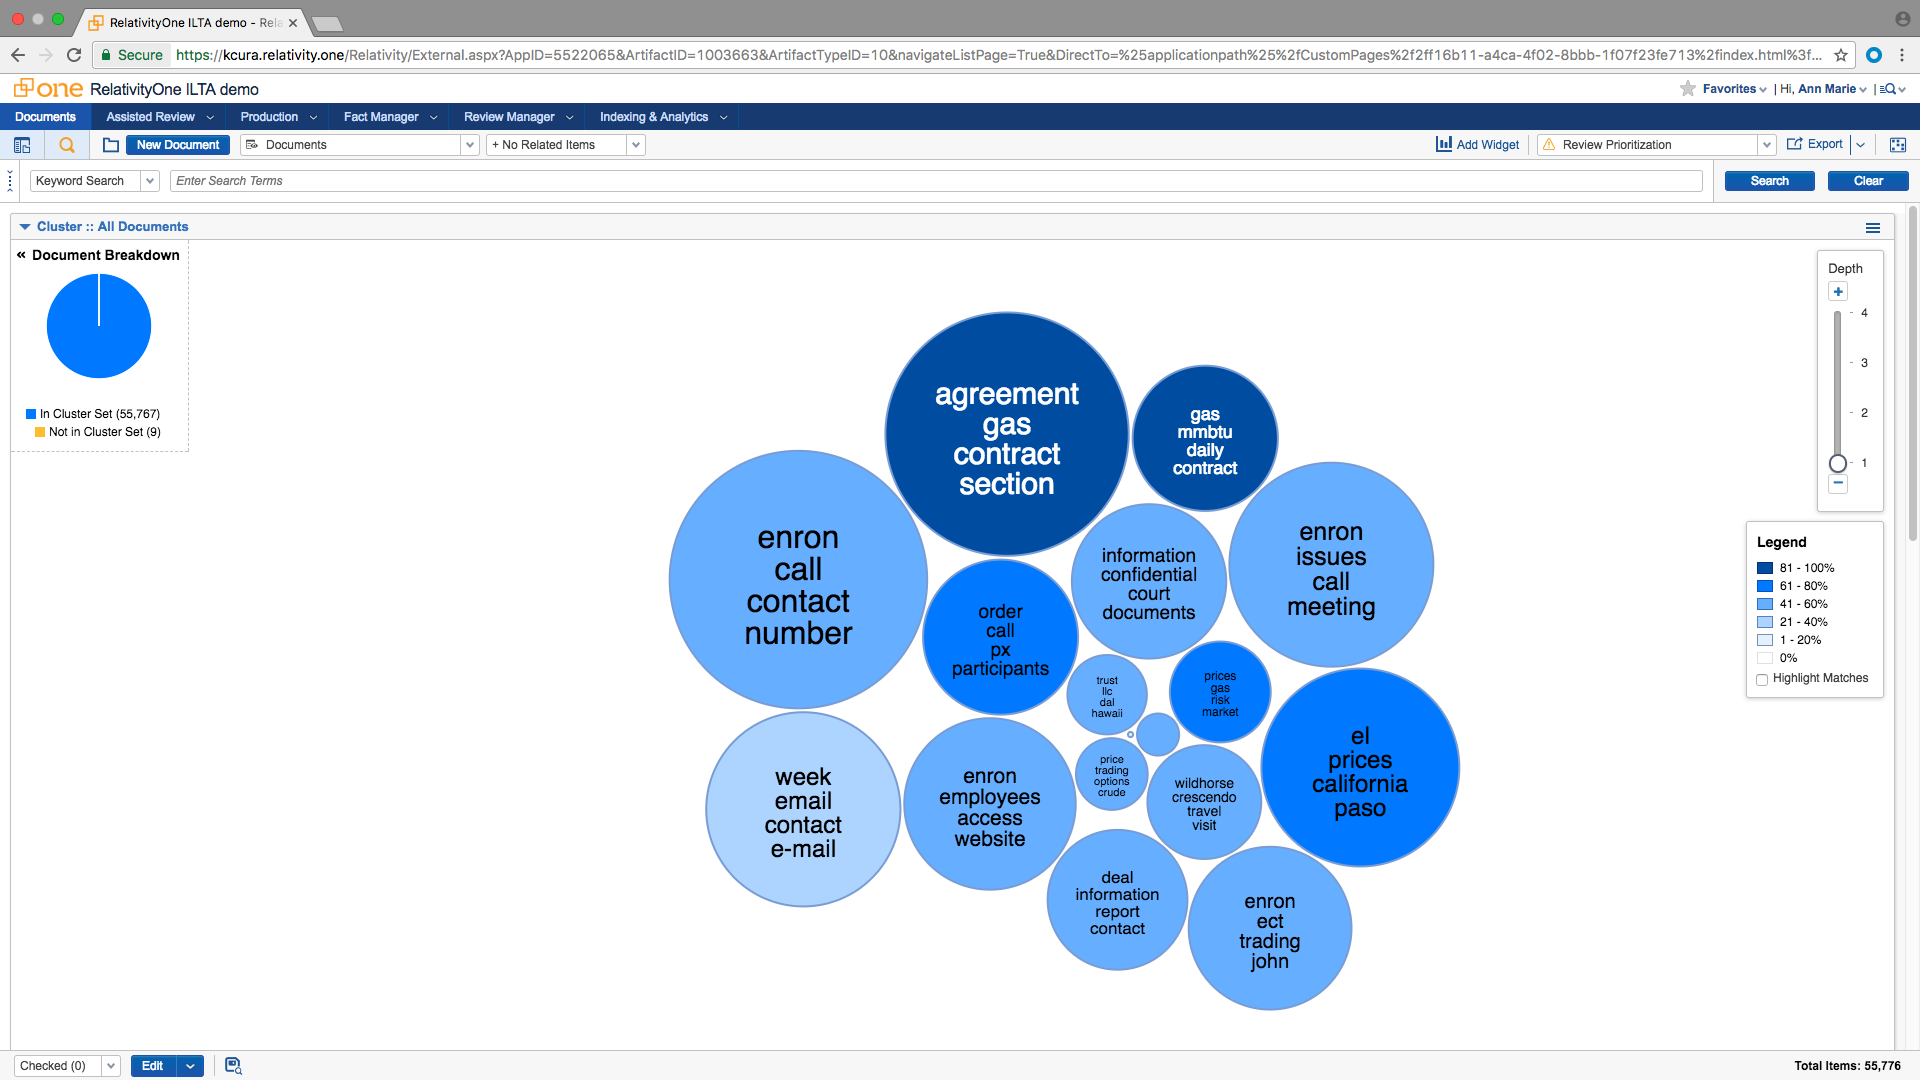Click the Add Widget chart icon
The image size is (1920, 1080).
pos(1444,144)
